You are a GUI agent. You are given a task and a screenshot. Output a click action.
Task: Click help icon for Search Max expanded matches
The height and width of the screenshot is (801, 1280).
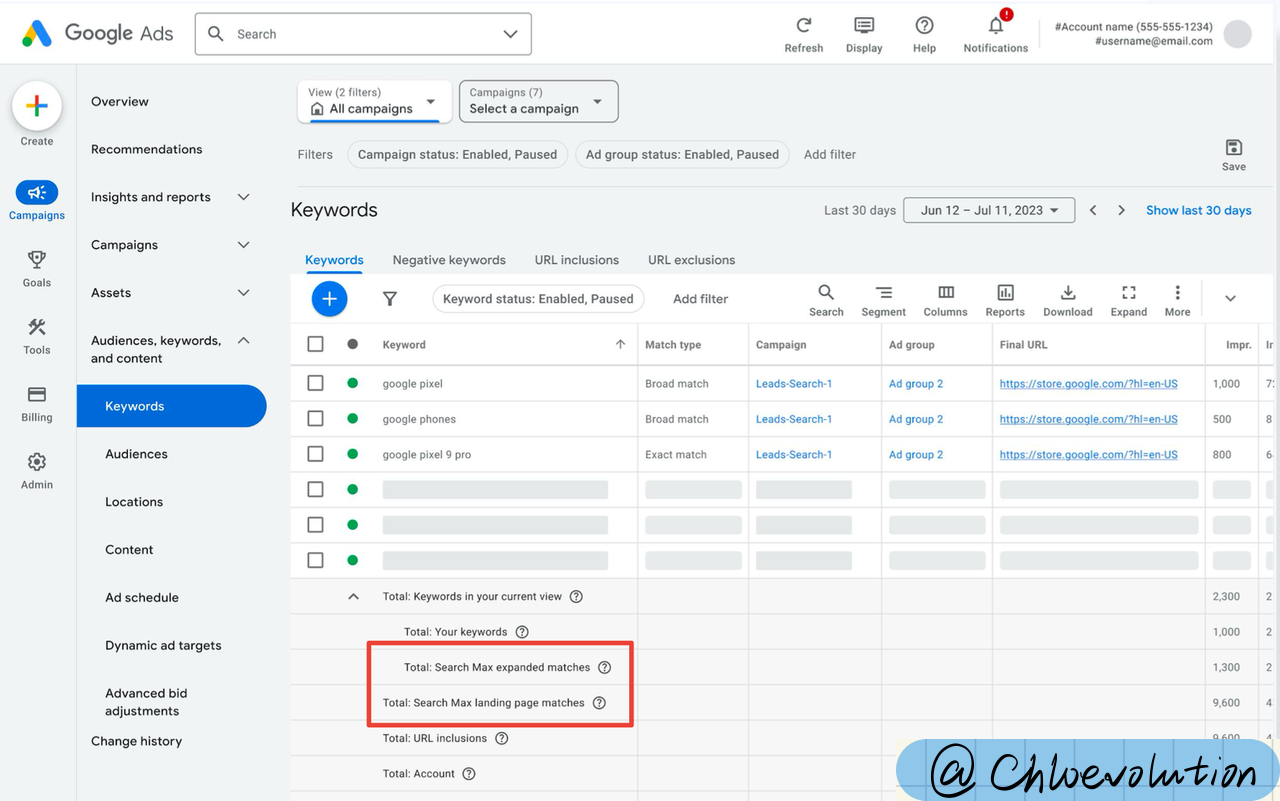(604, 667)
